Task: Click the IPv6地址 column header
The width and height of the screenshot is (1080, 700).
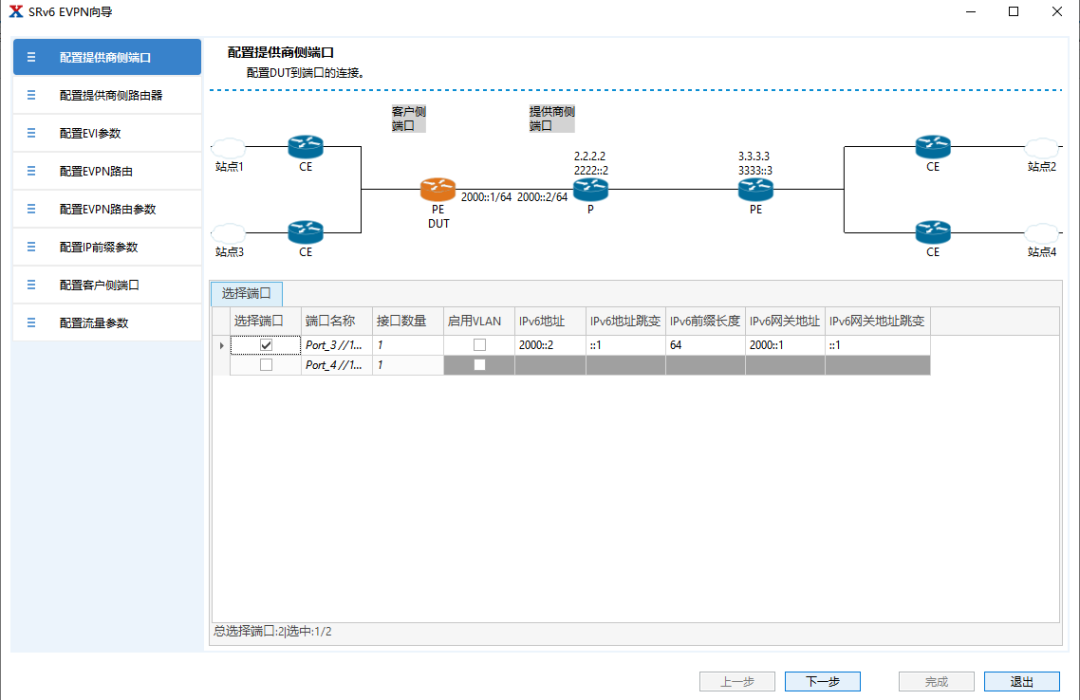Action: click(x=550, y=321)
